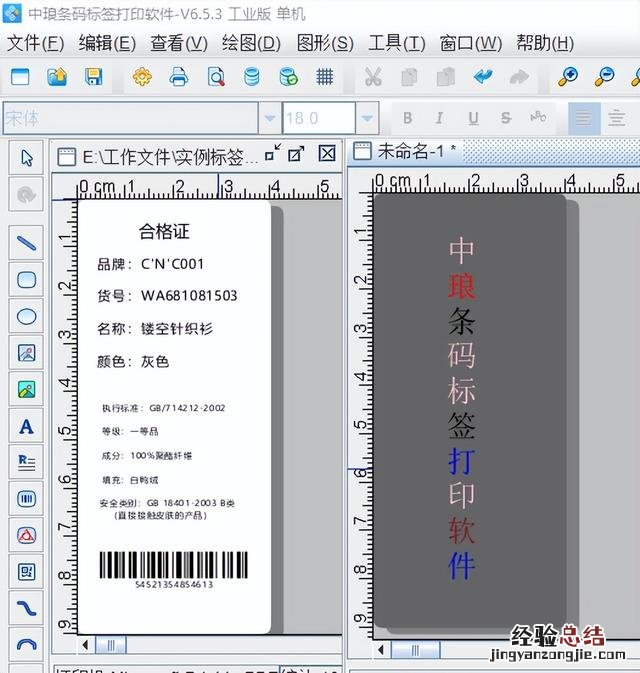This screenshot has width=640, height=673.
Task: Open the 绘图(D) menu
Action: coord(251,43)
